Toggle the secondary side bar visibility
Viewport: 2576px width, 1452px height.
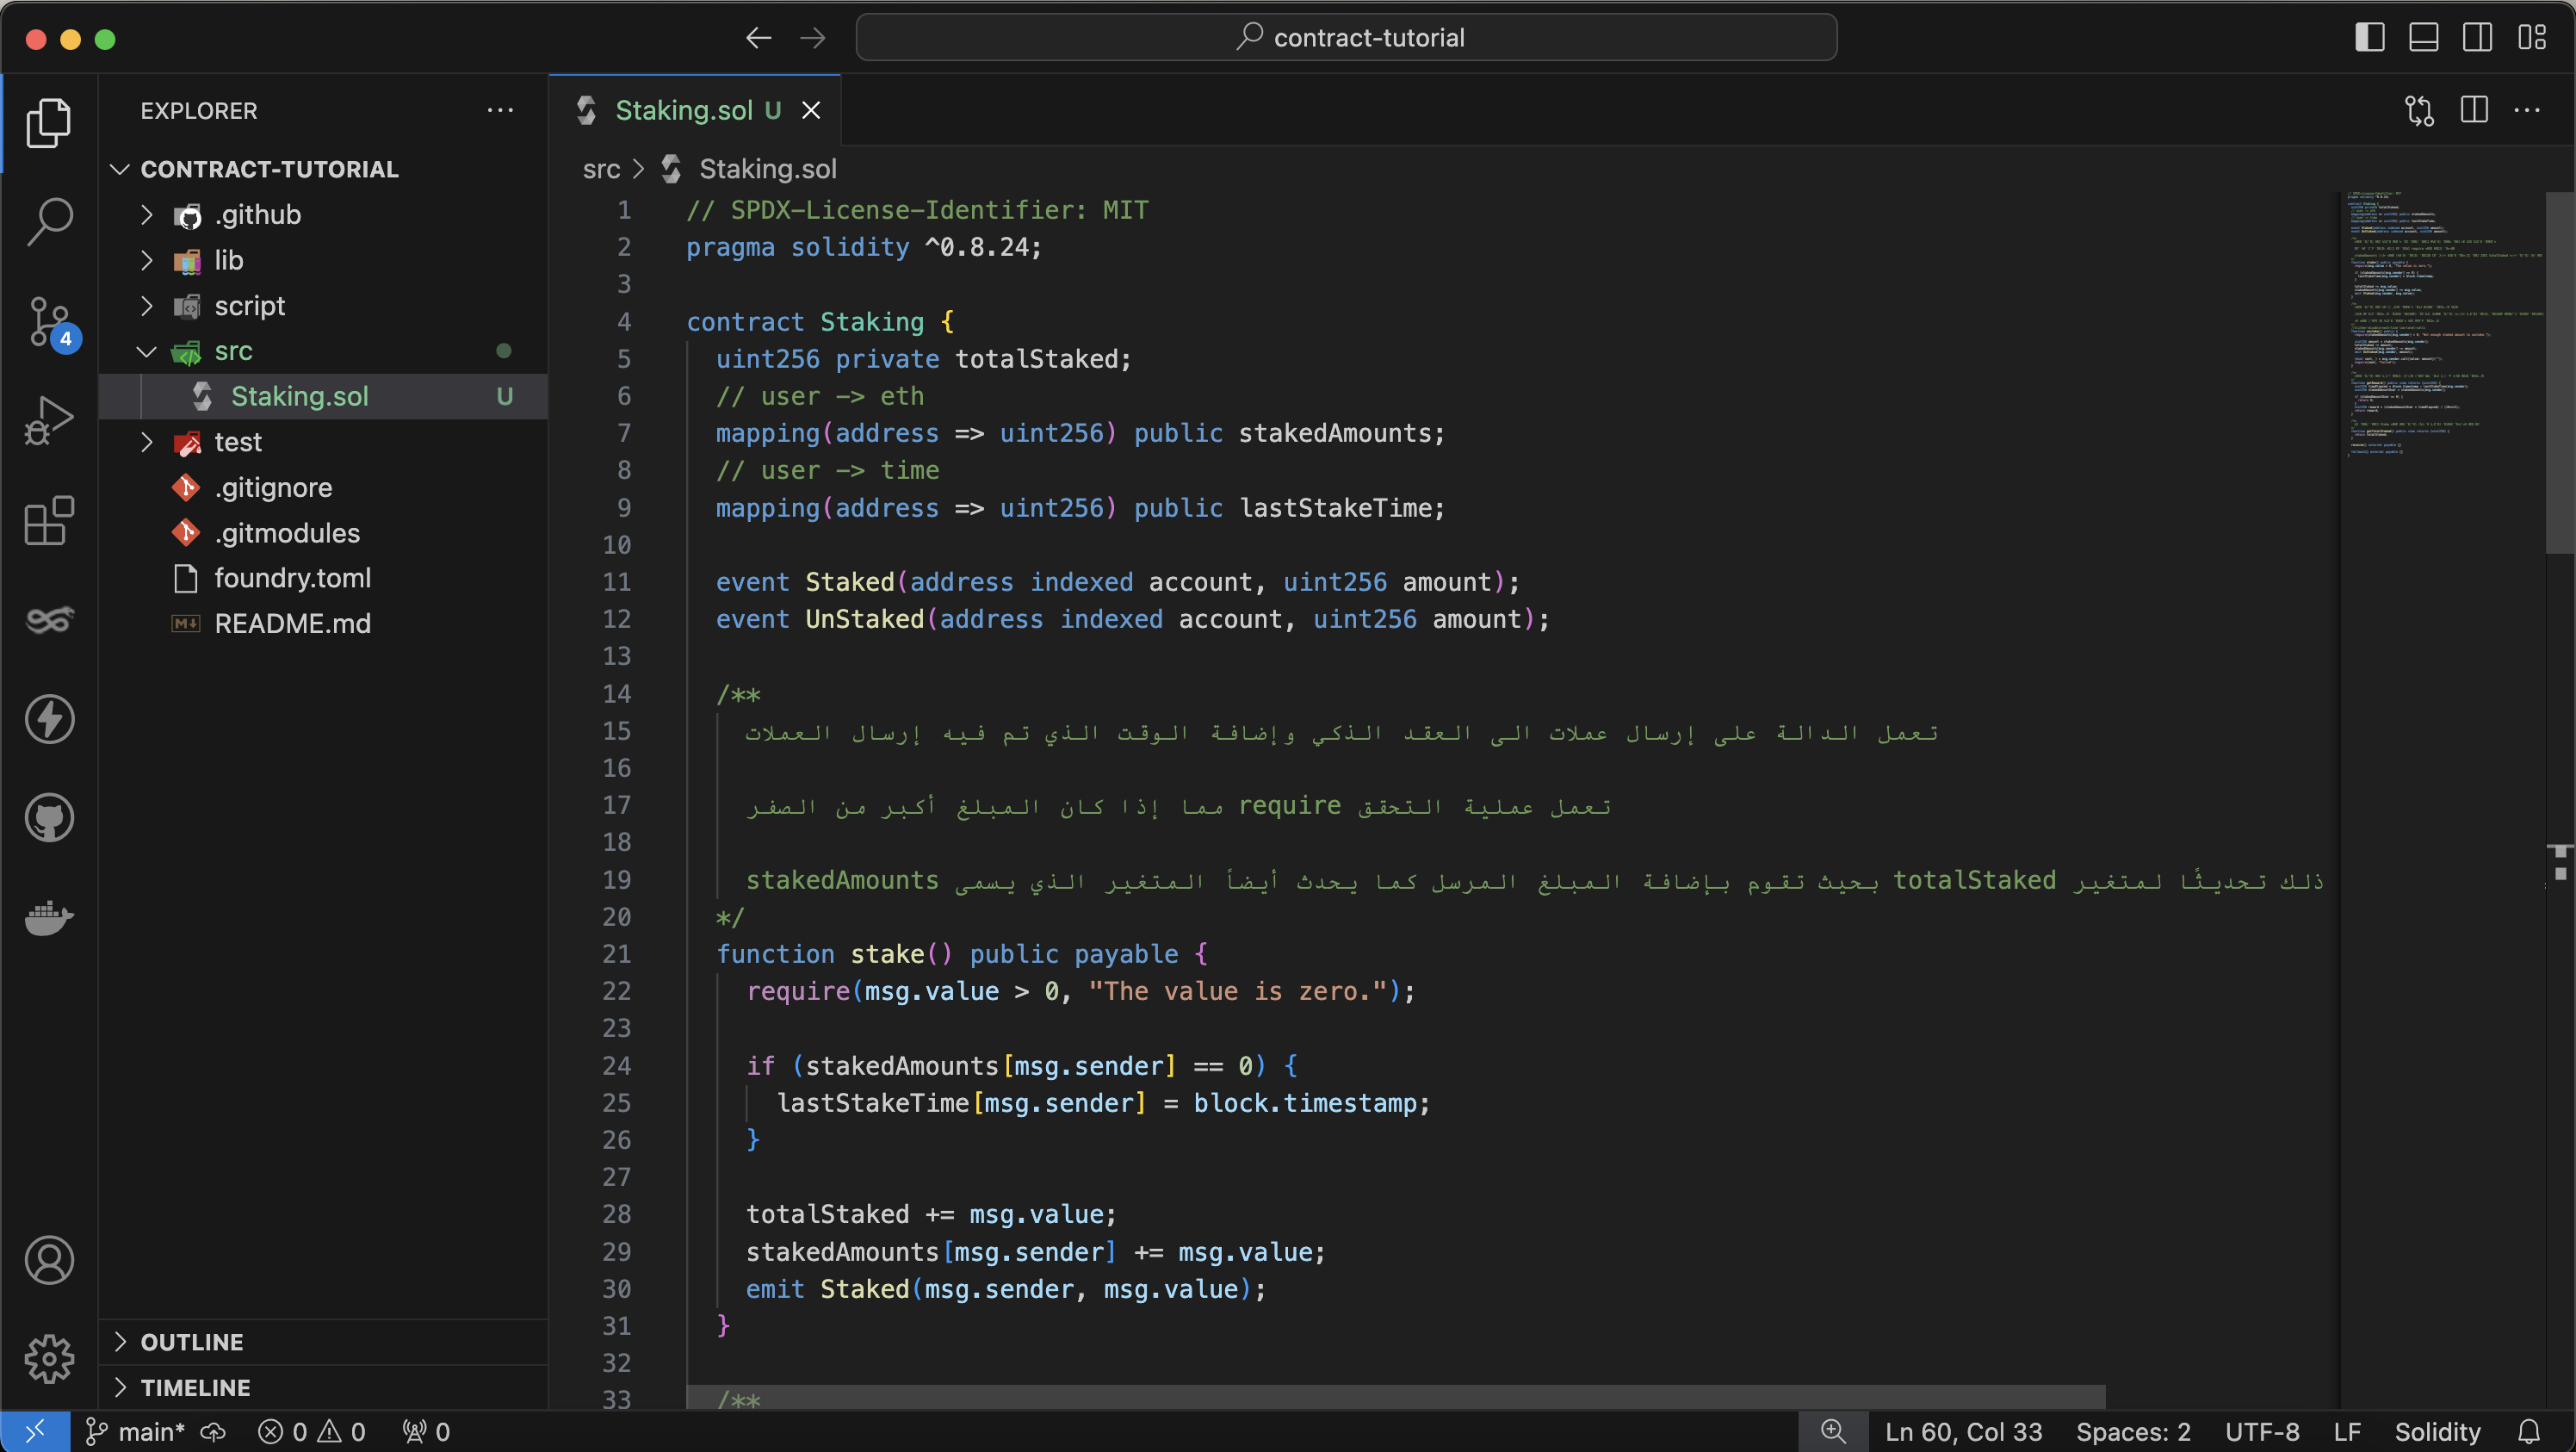point(2477,38)
